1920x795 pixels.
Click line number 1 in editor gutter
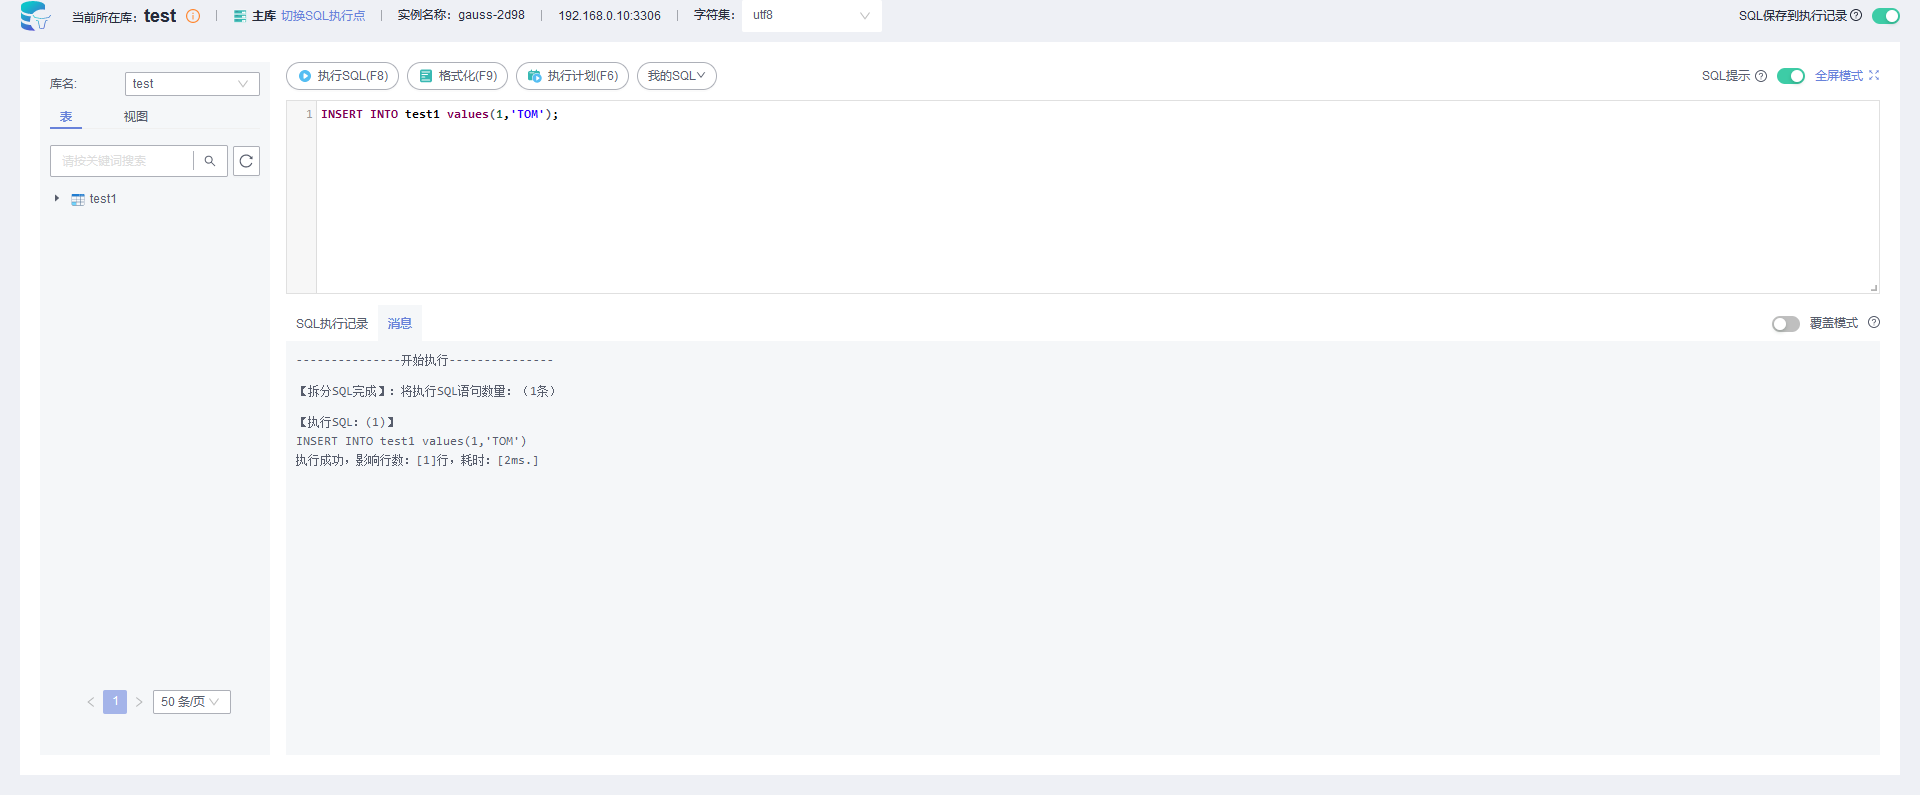[x=309, y=114]
